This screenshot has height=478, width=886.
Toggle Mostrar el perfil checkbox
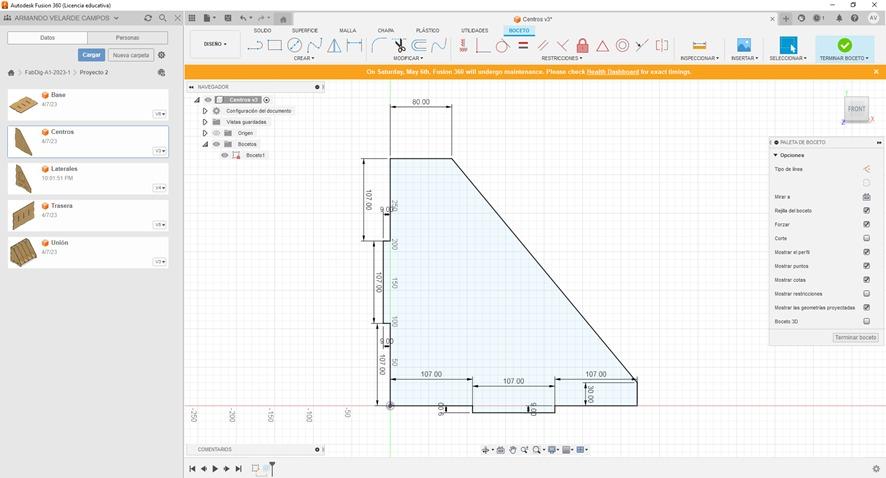[x=866, y=252]
